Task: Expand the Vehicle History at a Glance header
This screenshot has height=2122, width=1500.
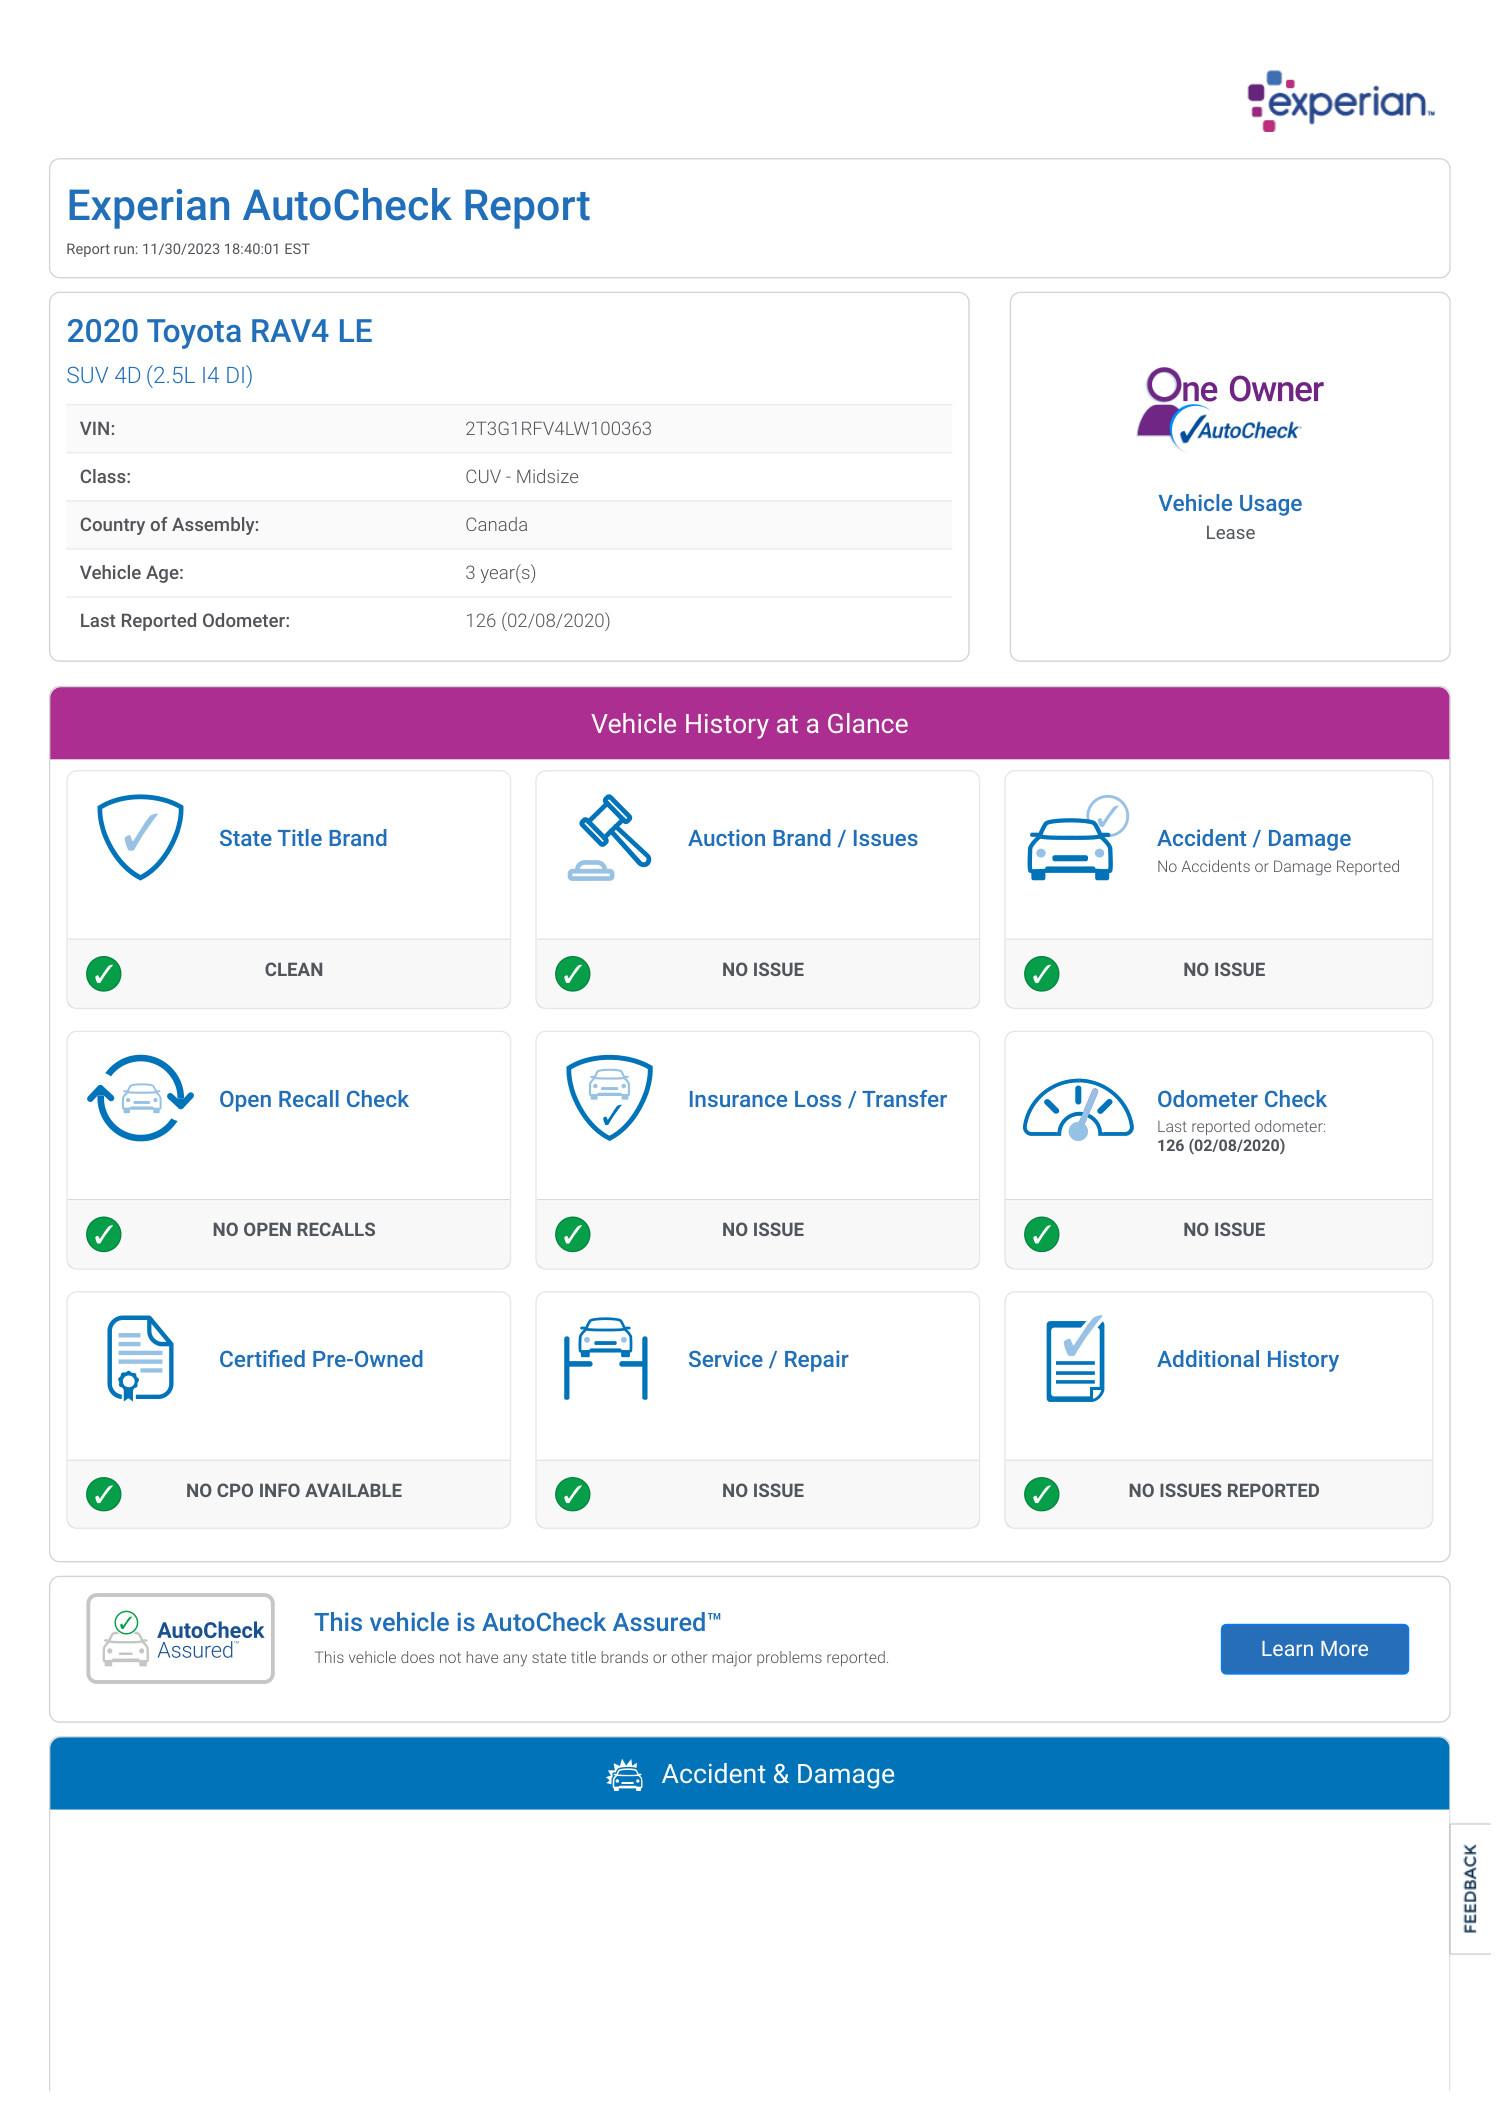Action: 749,724
